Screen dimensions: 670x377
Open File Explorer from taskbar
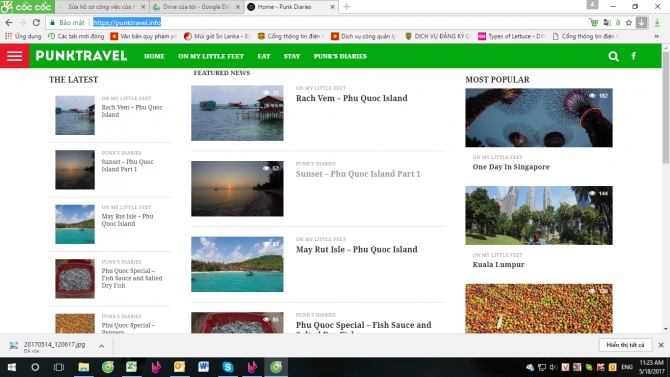83,367
